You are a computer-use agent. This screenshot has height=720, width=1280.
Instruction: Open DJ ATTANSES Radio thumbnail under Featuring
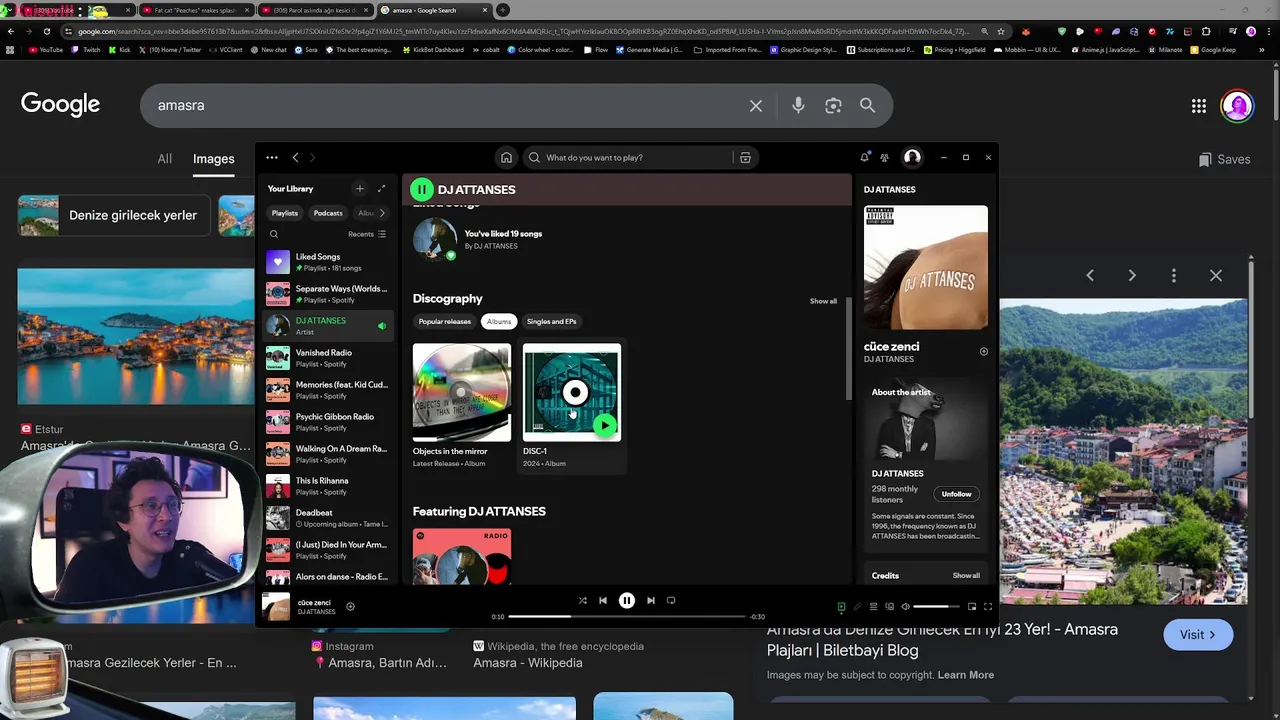[462, 556]
